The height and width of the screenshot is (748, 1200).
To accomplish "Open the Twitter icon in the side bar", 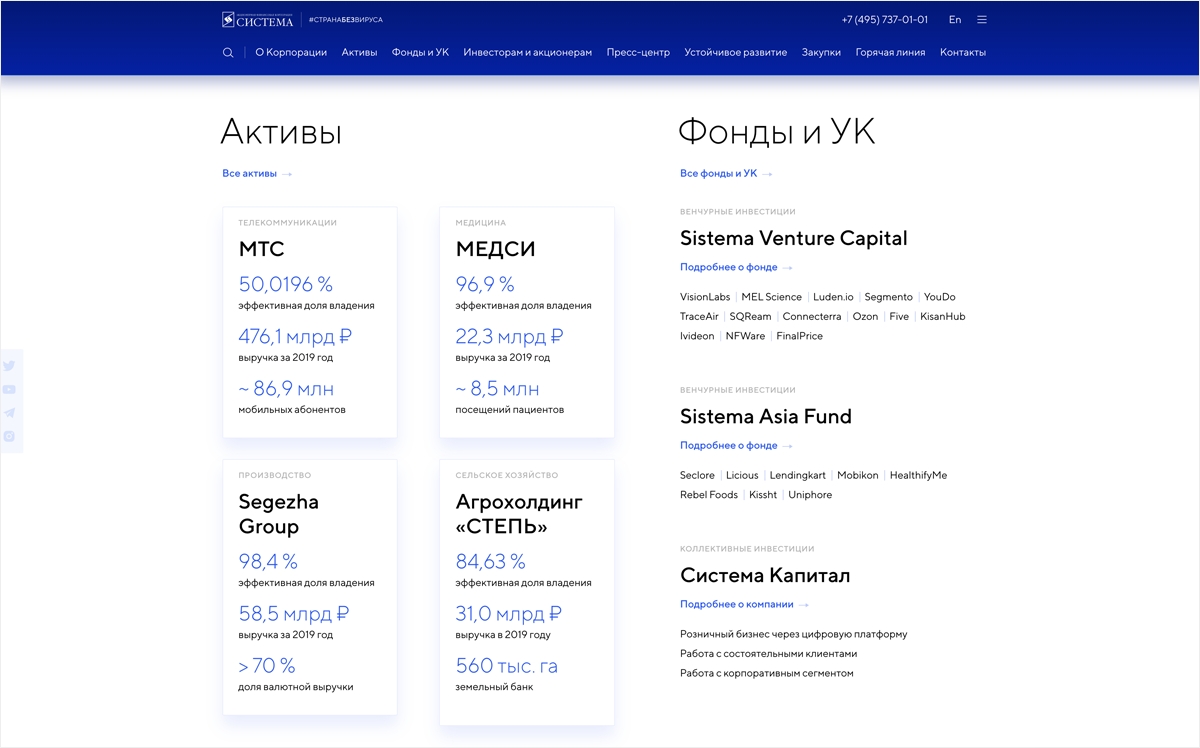I will coord(9,366).
